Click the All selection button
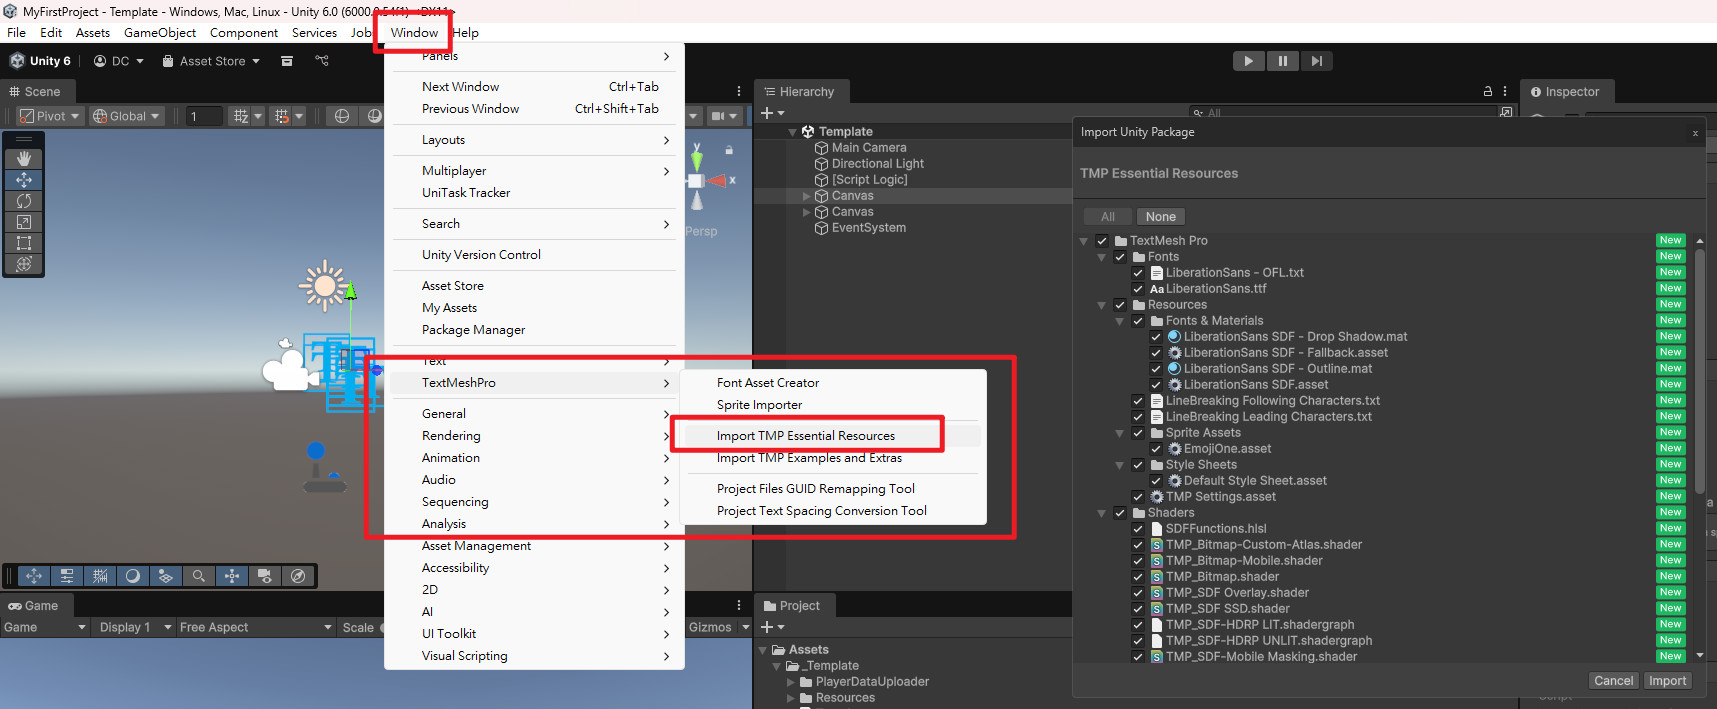 pos(1108,217)
